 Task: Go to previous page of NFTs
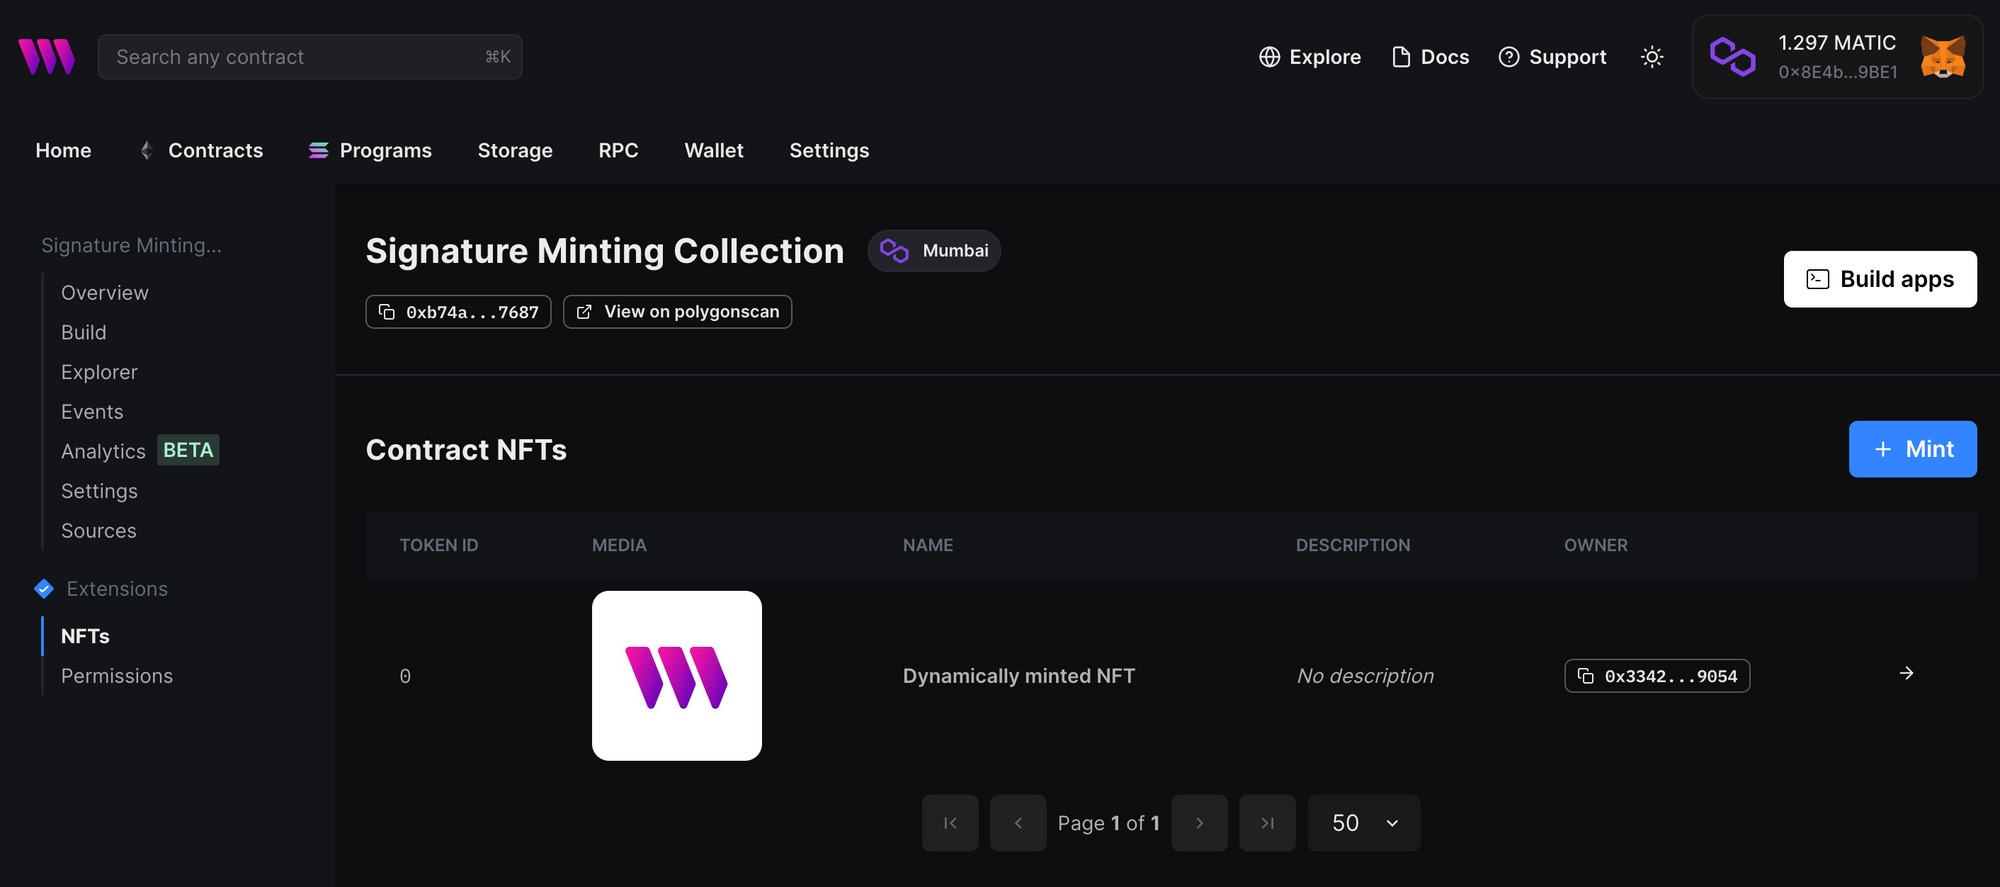click(x=1018, y=823)
